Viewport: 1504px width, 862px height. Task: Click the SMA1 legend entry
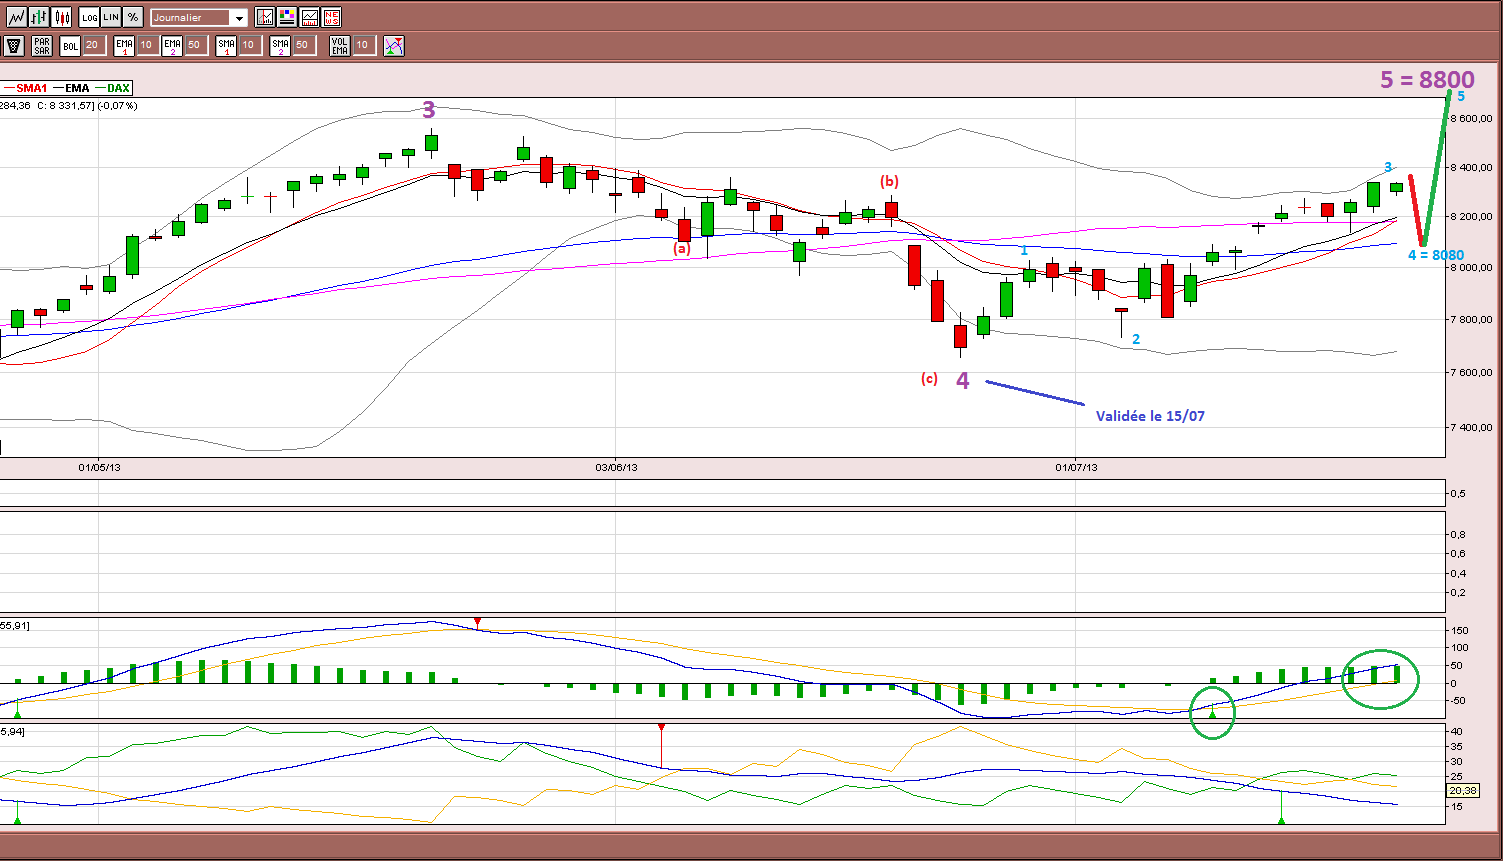tap(26, 88)
